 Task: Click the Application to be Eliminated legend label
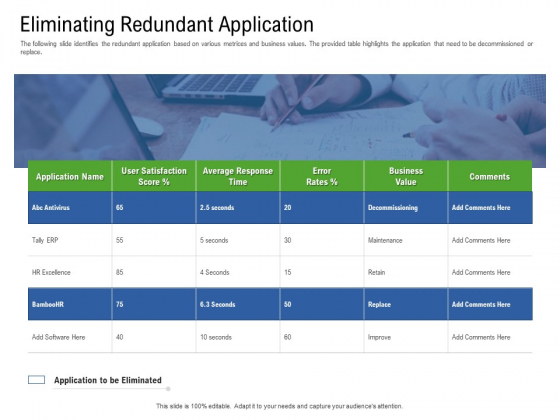click(x=108, y=380)
